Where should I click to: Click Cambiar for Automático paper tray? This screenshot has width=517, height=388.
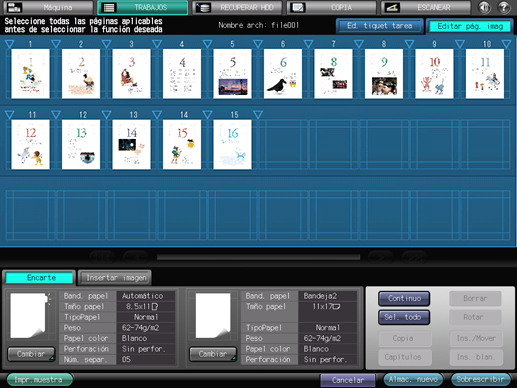coord(31,354)
